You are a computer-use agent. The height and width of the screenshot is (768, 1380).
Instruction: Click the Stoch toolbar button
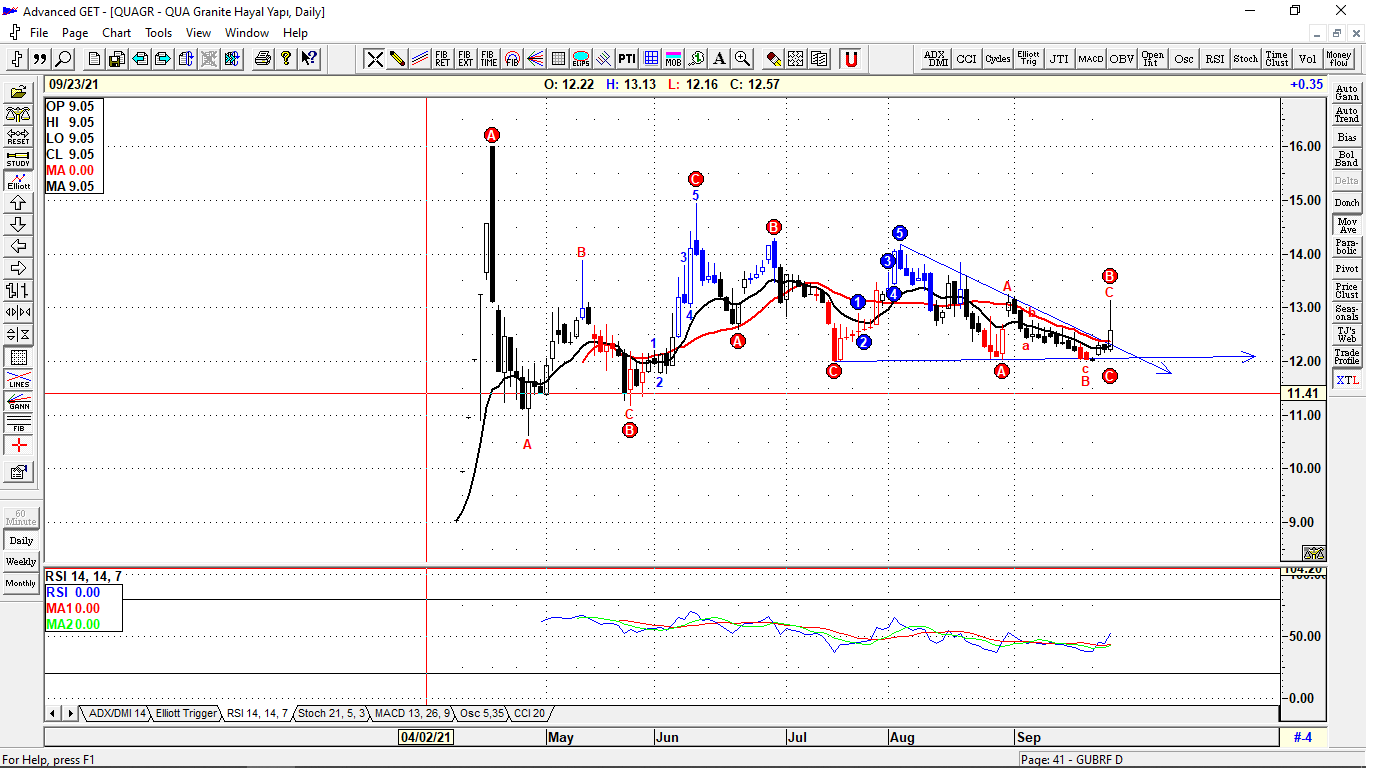coord(1245,59)
